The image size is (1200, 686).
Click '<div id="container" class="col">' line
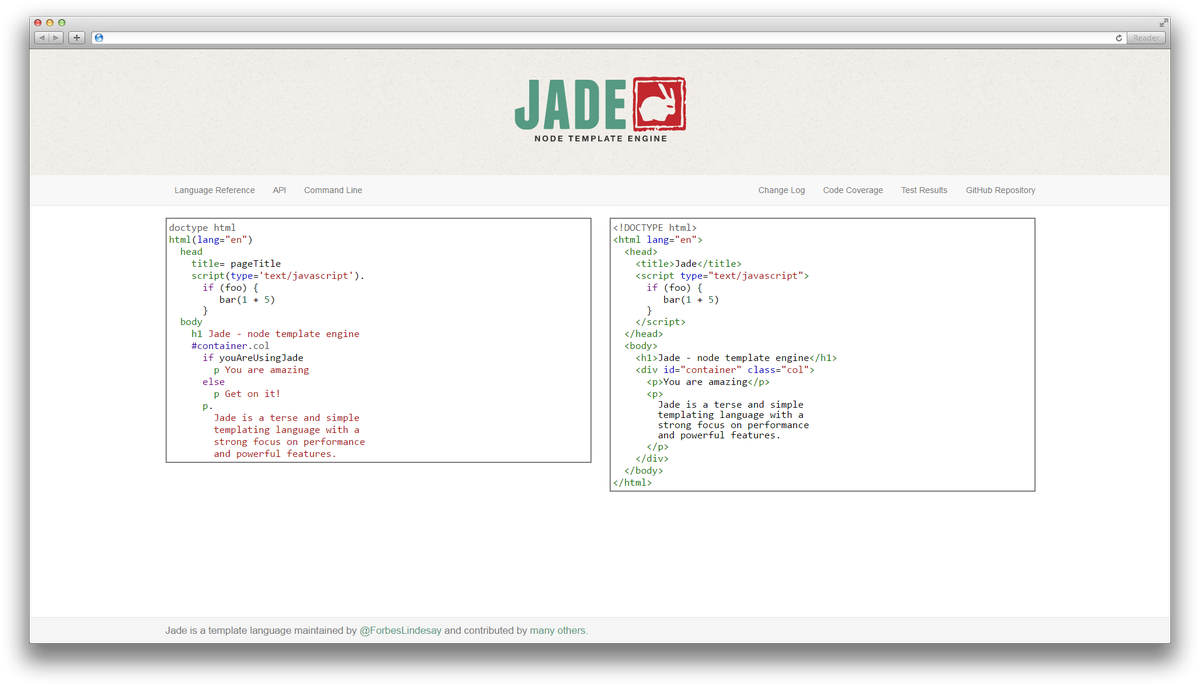click(725, 370)
